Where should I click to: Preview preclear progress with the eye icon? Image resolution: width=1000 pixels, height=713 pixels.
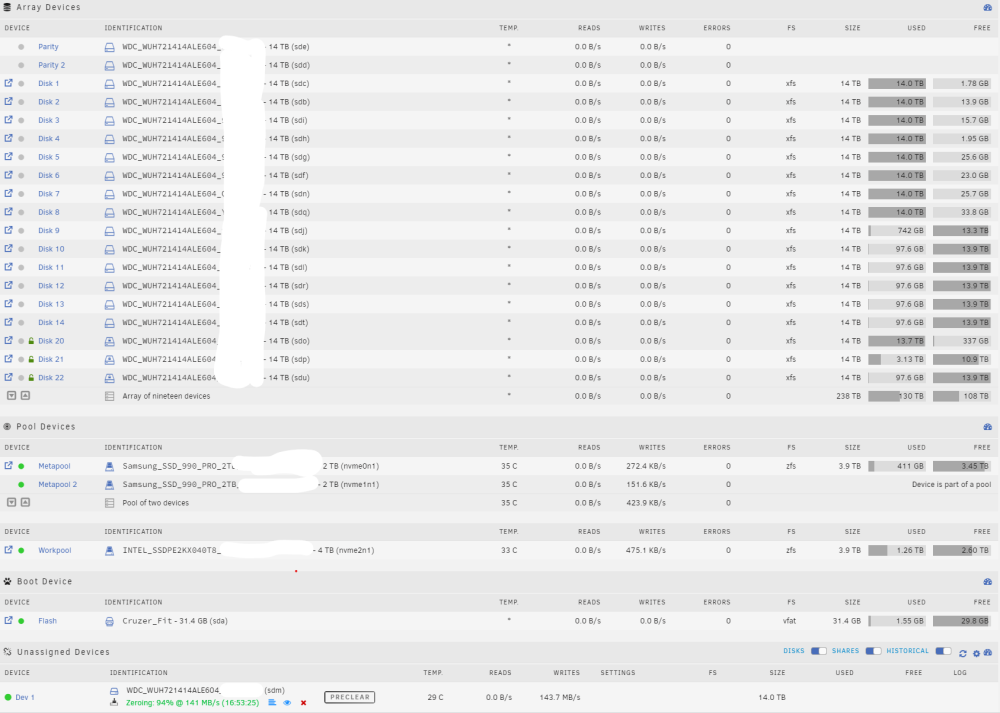pos(287,703)
